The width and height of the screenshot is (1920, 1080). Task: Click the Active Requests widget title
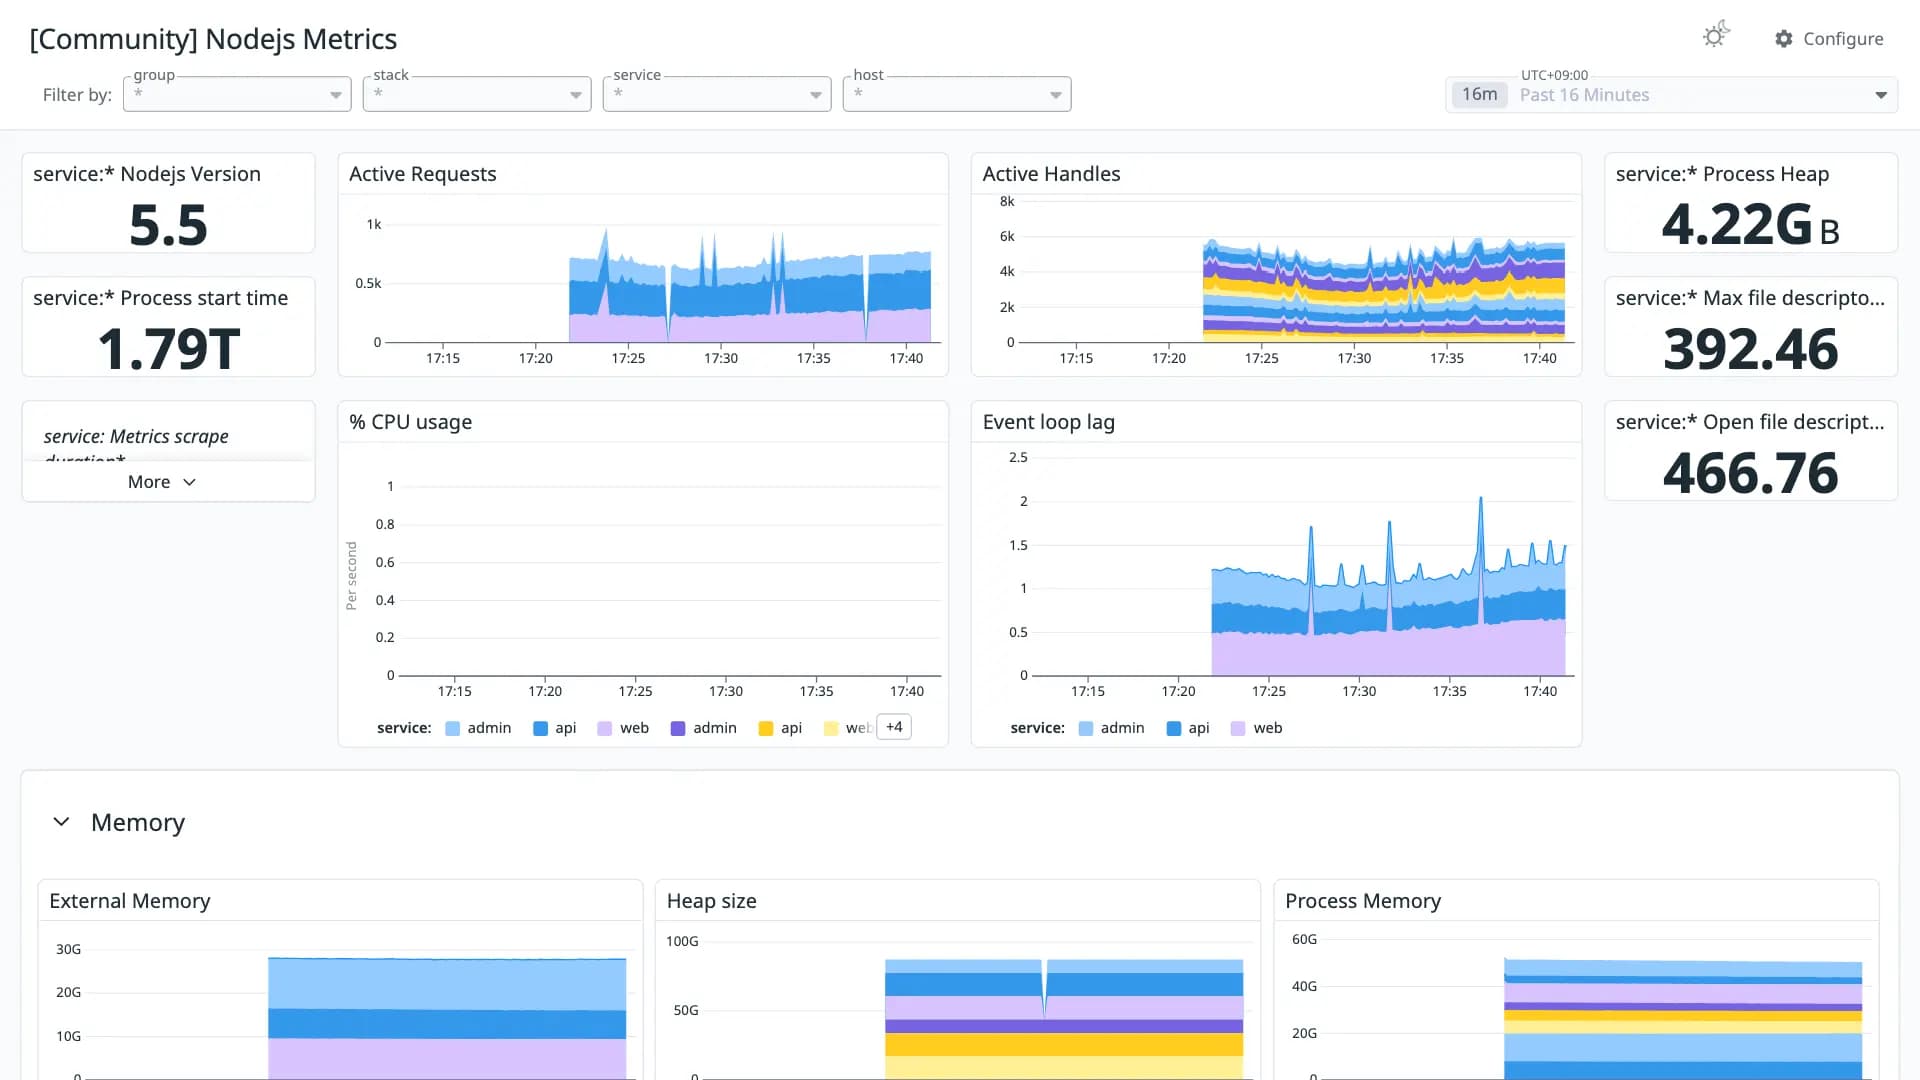pyautogui.click(x=422, y=174)
